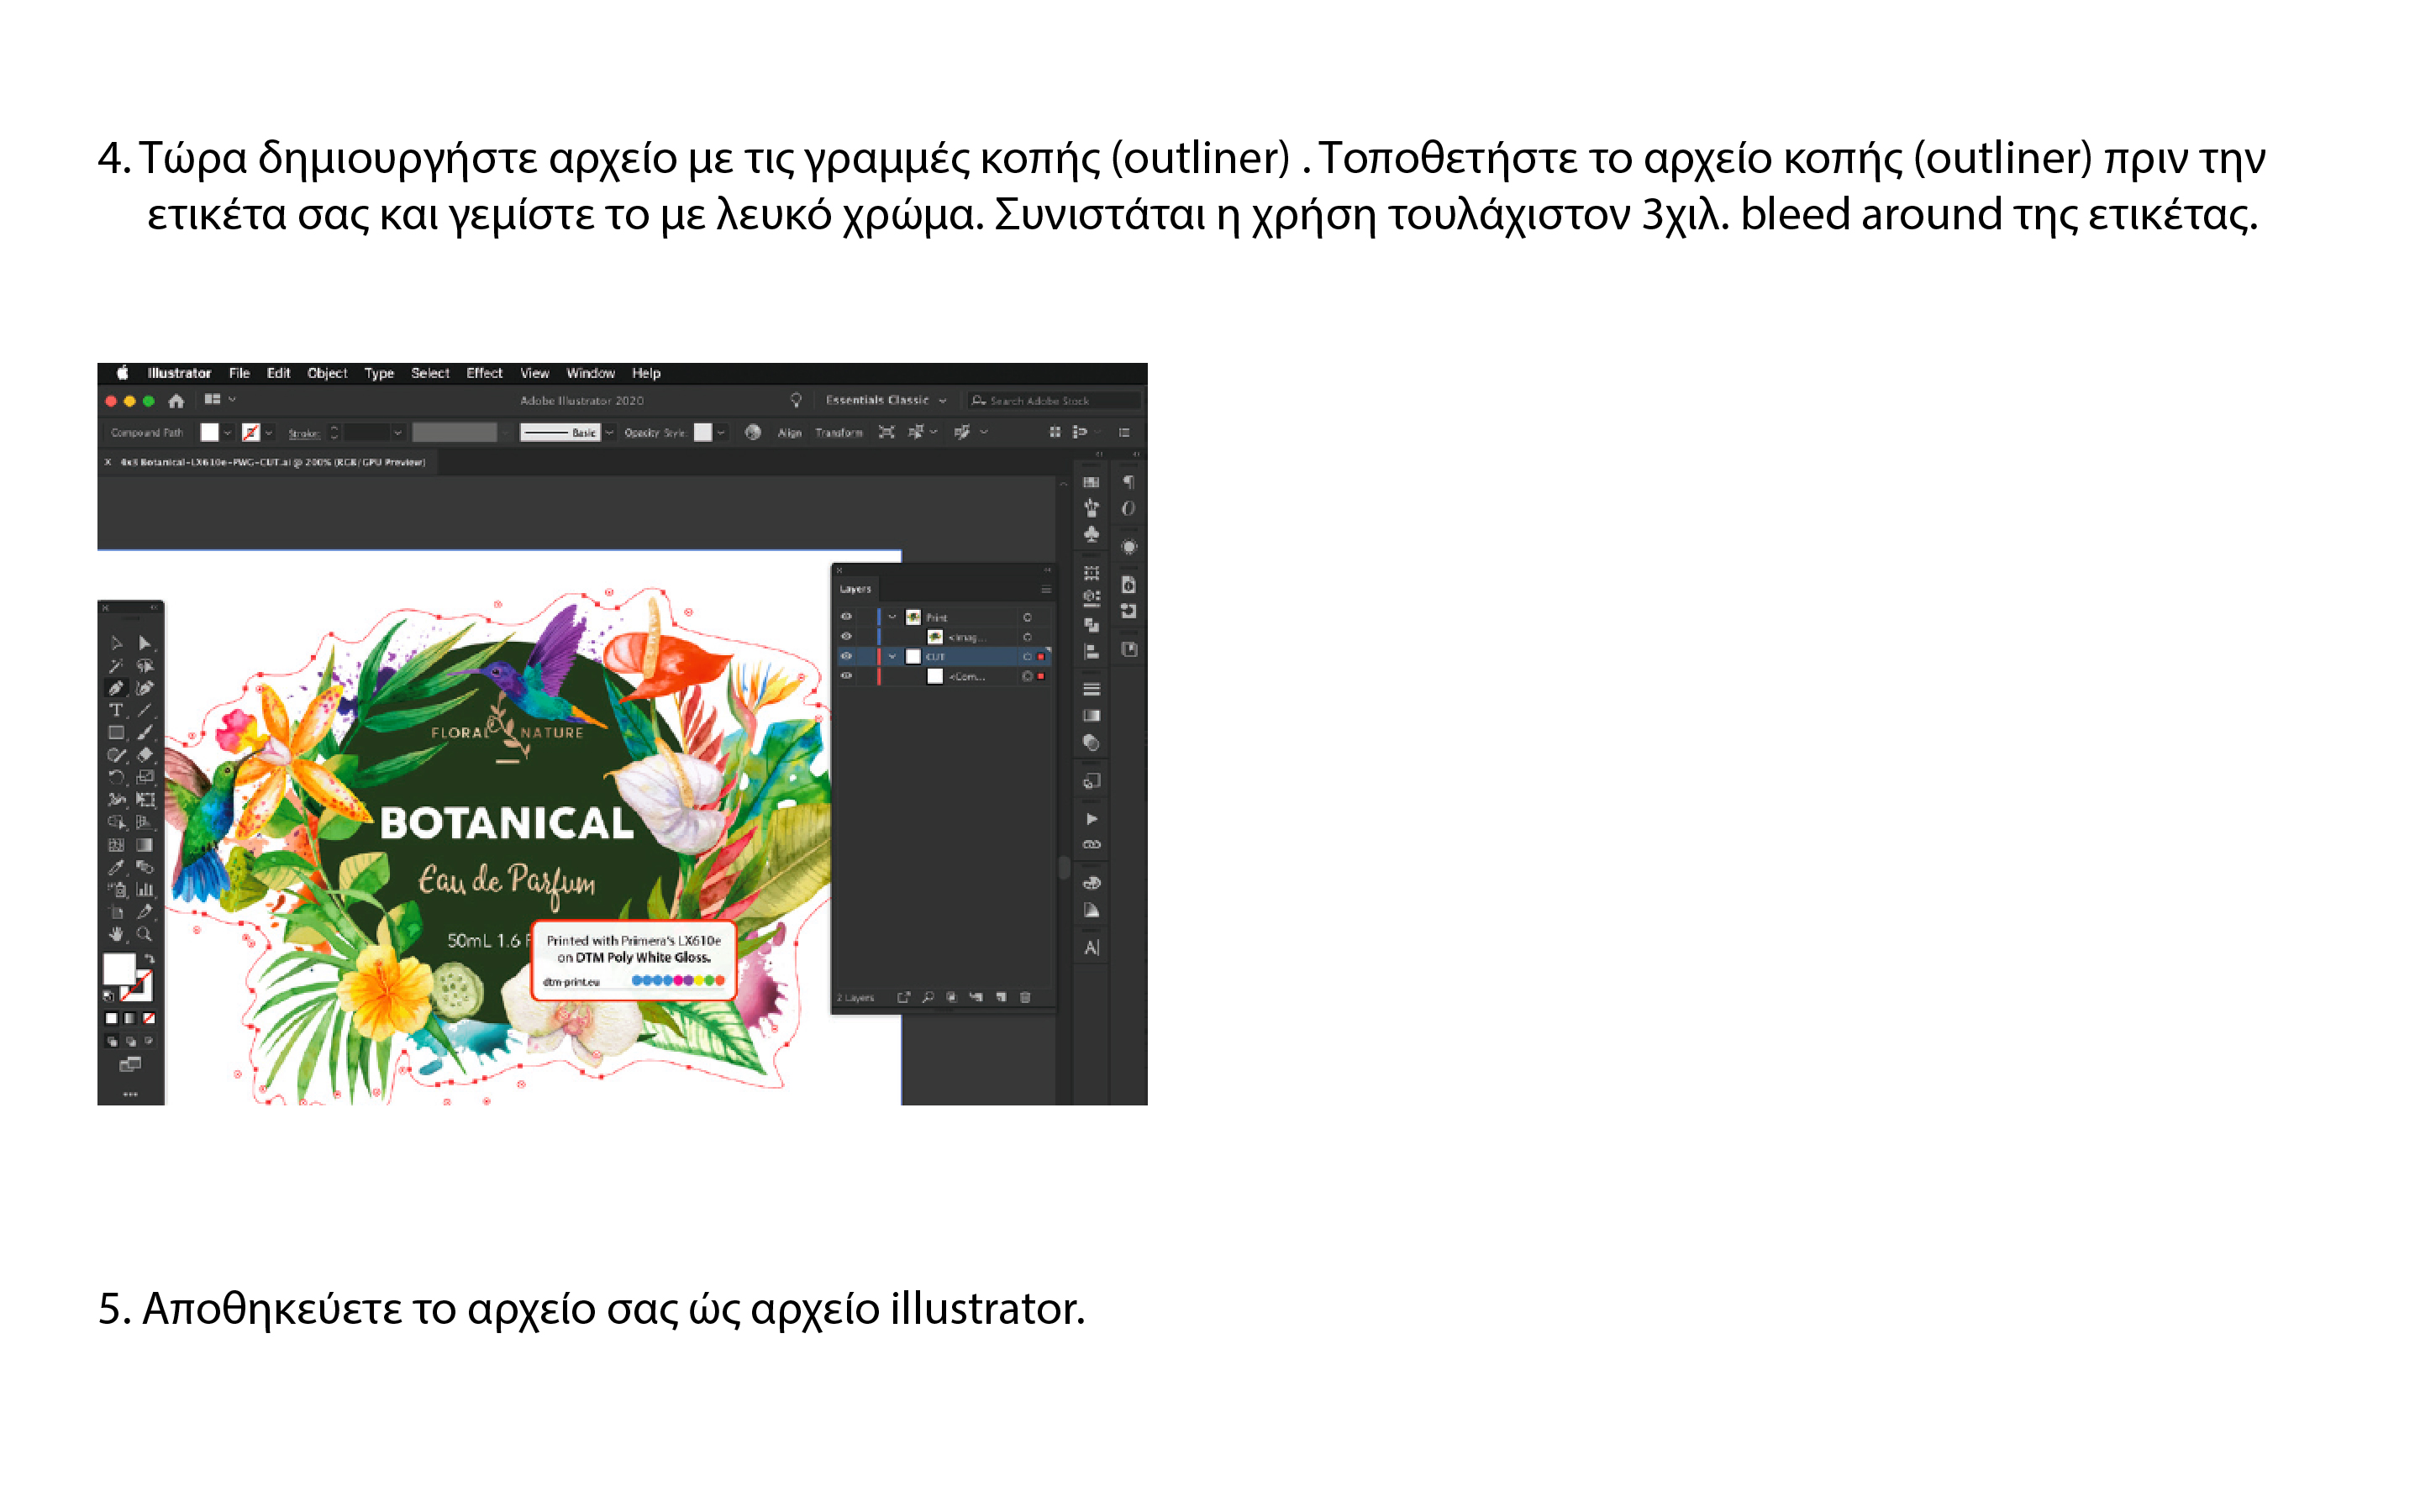Open the Home screen icon
The height and width of the screenshot is (1512, 2420).
coord(176,401)
